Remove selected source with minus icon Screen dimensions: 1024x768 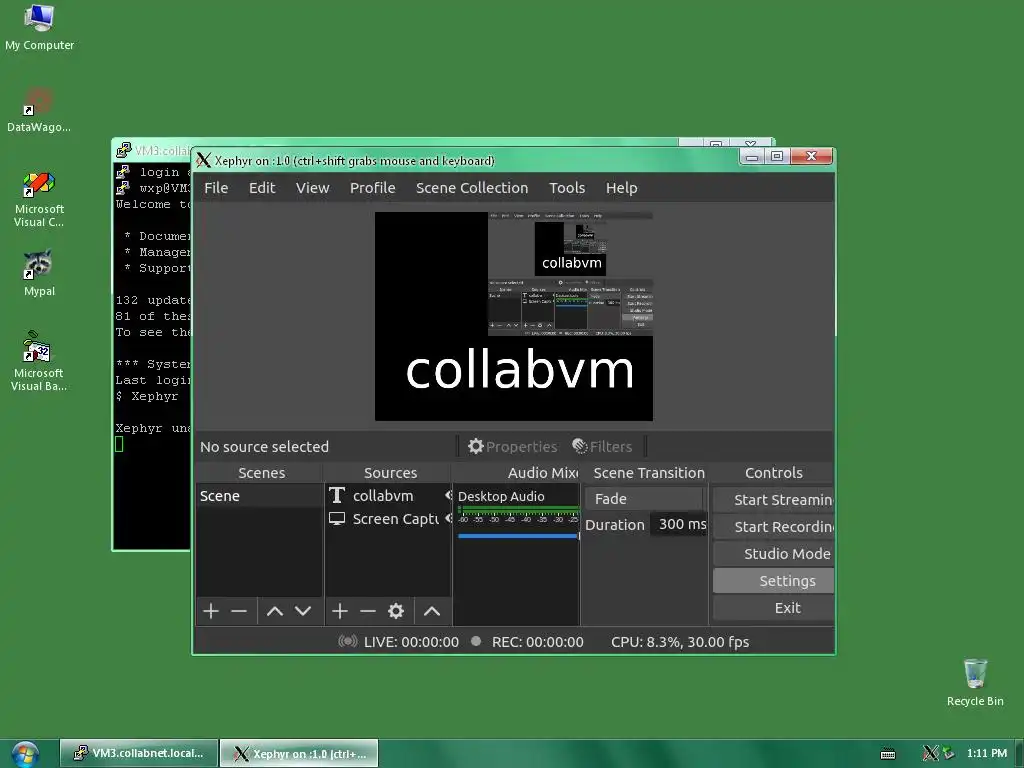coord(368,611)
